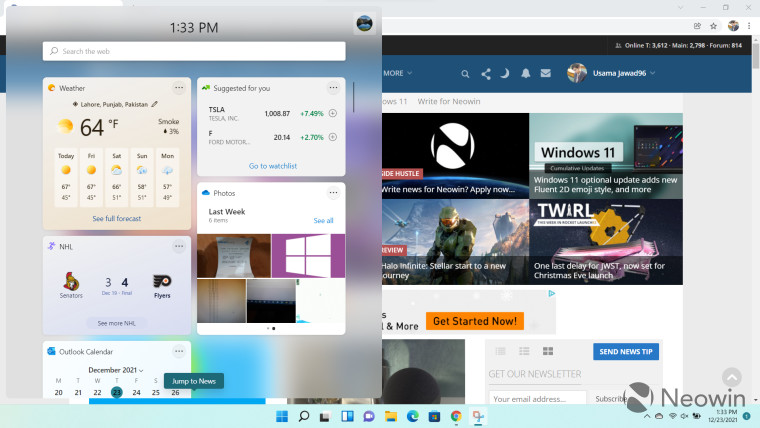The image size is (760, 428).
Task: Click the Widgets panel scrollbar
Action: (x=354, y=97)
